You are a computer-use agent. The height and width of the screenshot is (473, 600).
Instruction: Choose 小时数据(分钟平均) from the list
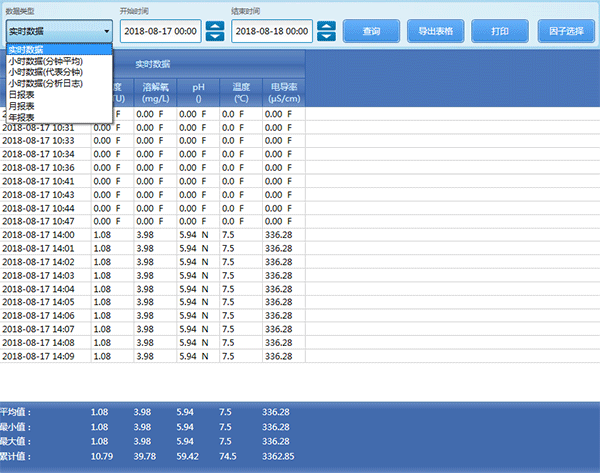pos(59,61)
